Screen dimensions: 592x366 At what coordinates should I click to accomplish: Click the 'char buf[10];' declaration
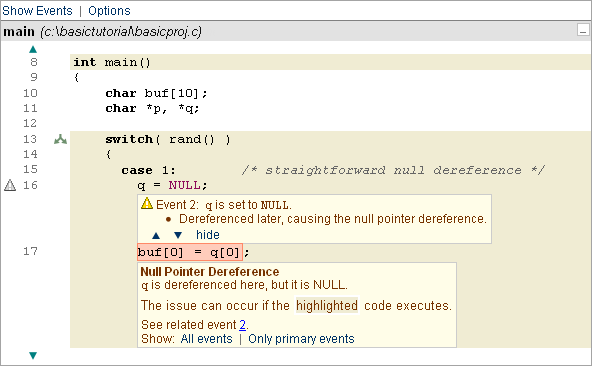[x=156, y=93]
